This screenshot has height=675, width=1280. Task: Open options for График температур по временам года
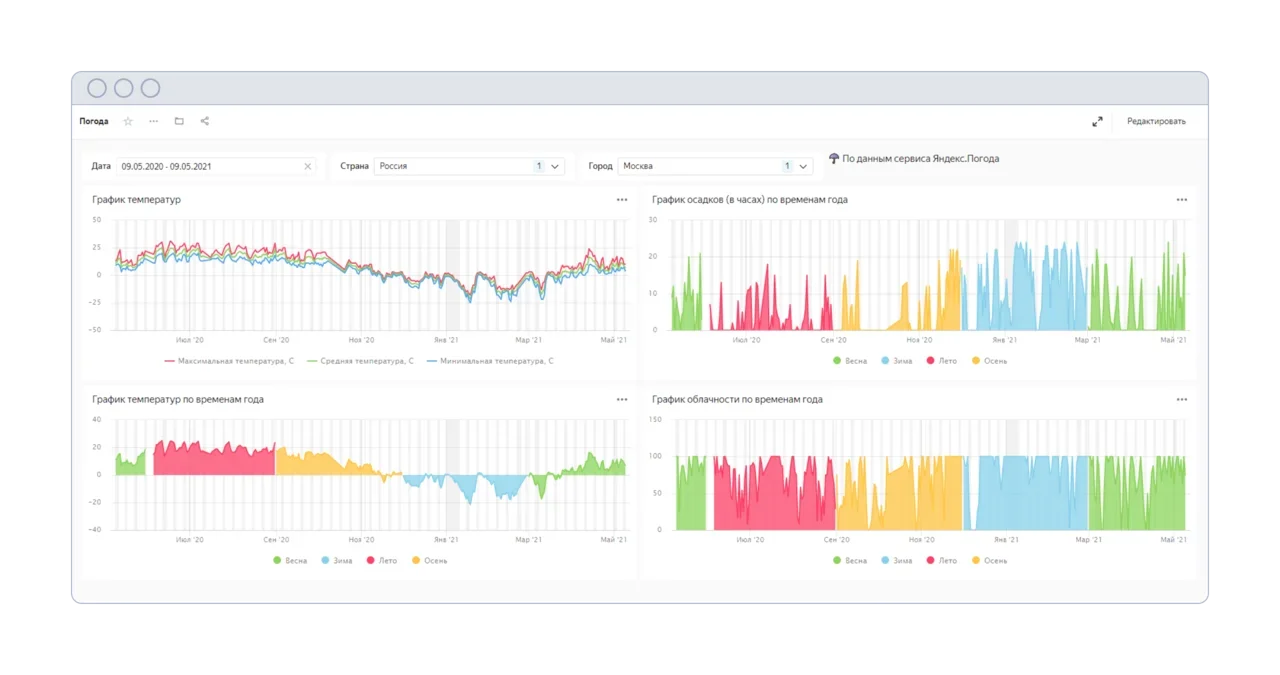click(622, 400)
